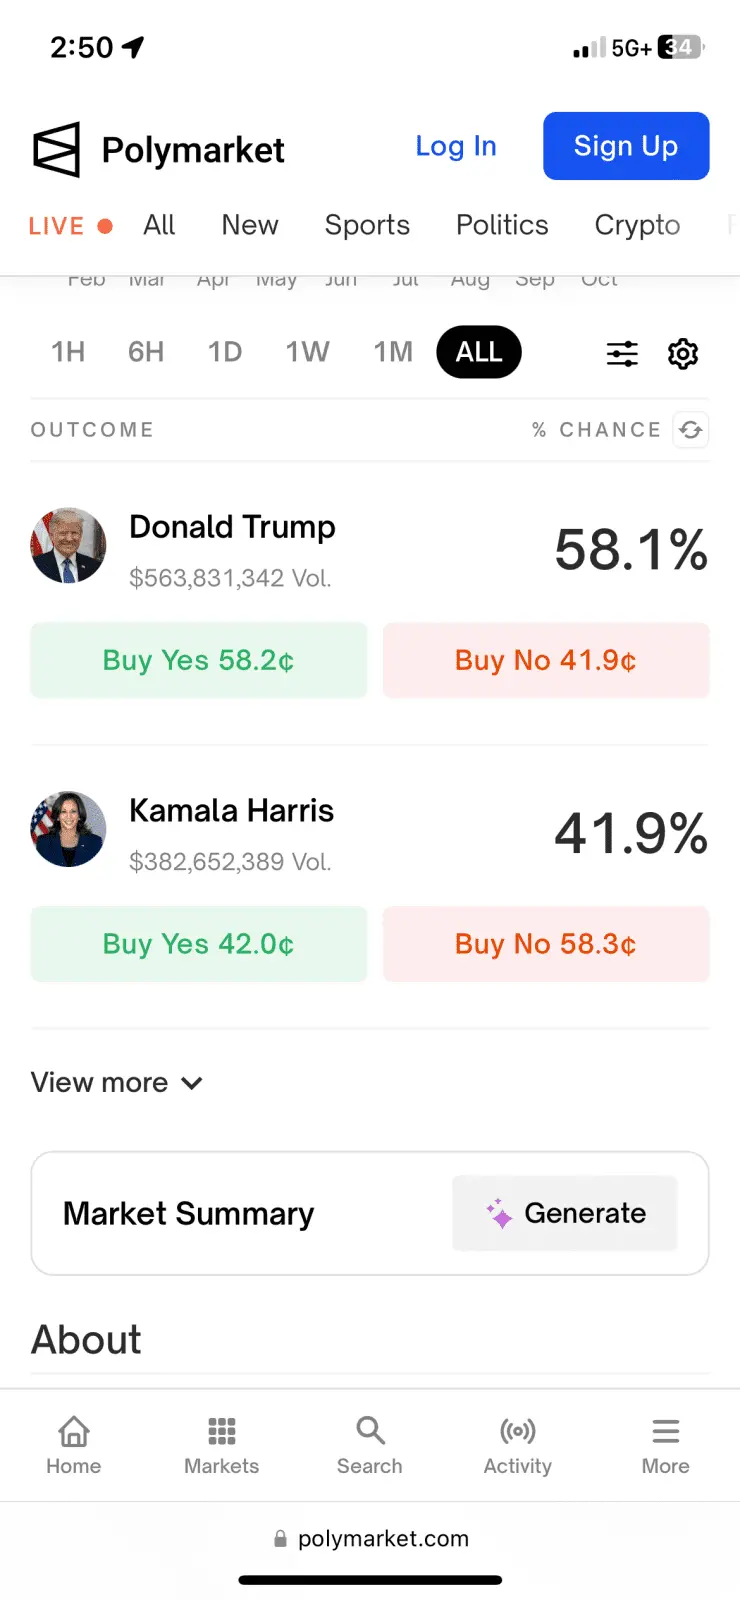Open Activity in bottom navigation
This screenshot has height=1600, width=740.
click(x=518, y=1446)
